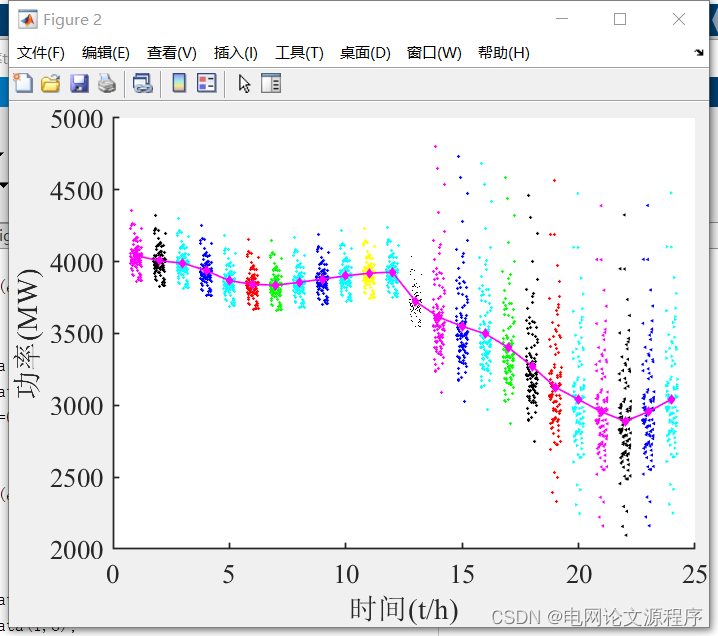
Task: Open a file with the folder icon
Action: (50, 84)
